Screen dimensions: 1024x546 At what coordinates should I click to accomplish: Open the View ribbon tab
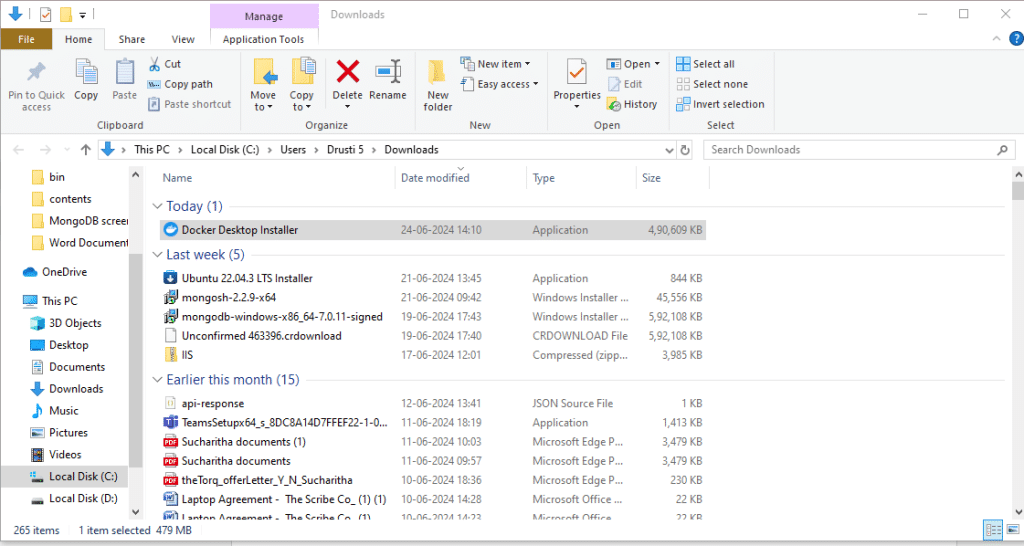183,39
